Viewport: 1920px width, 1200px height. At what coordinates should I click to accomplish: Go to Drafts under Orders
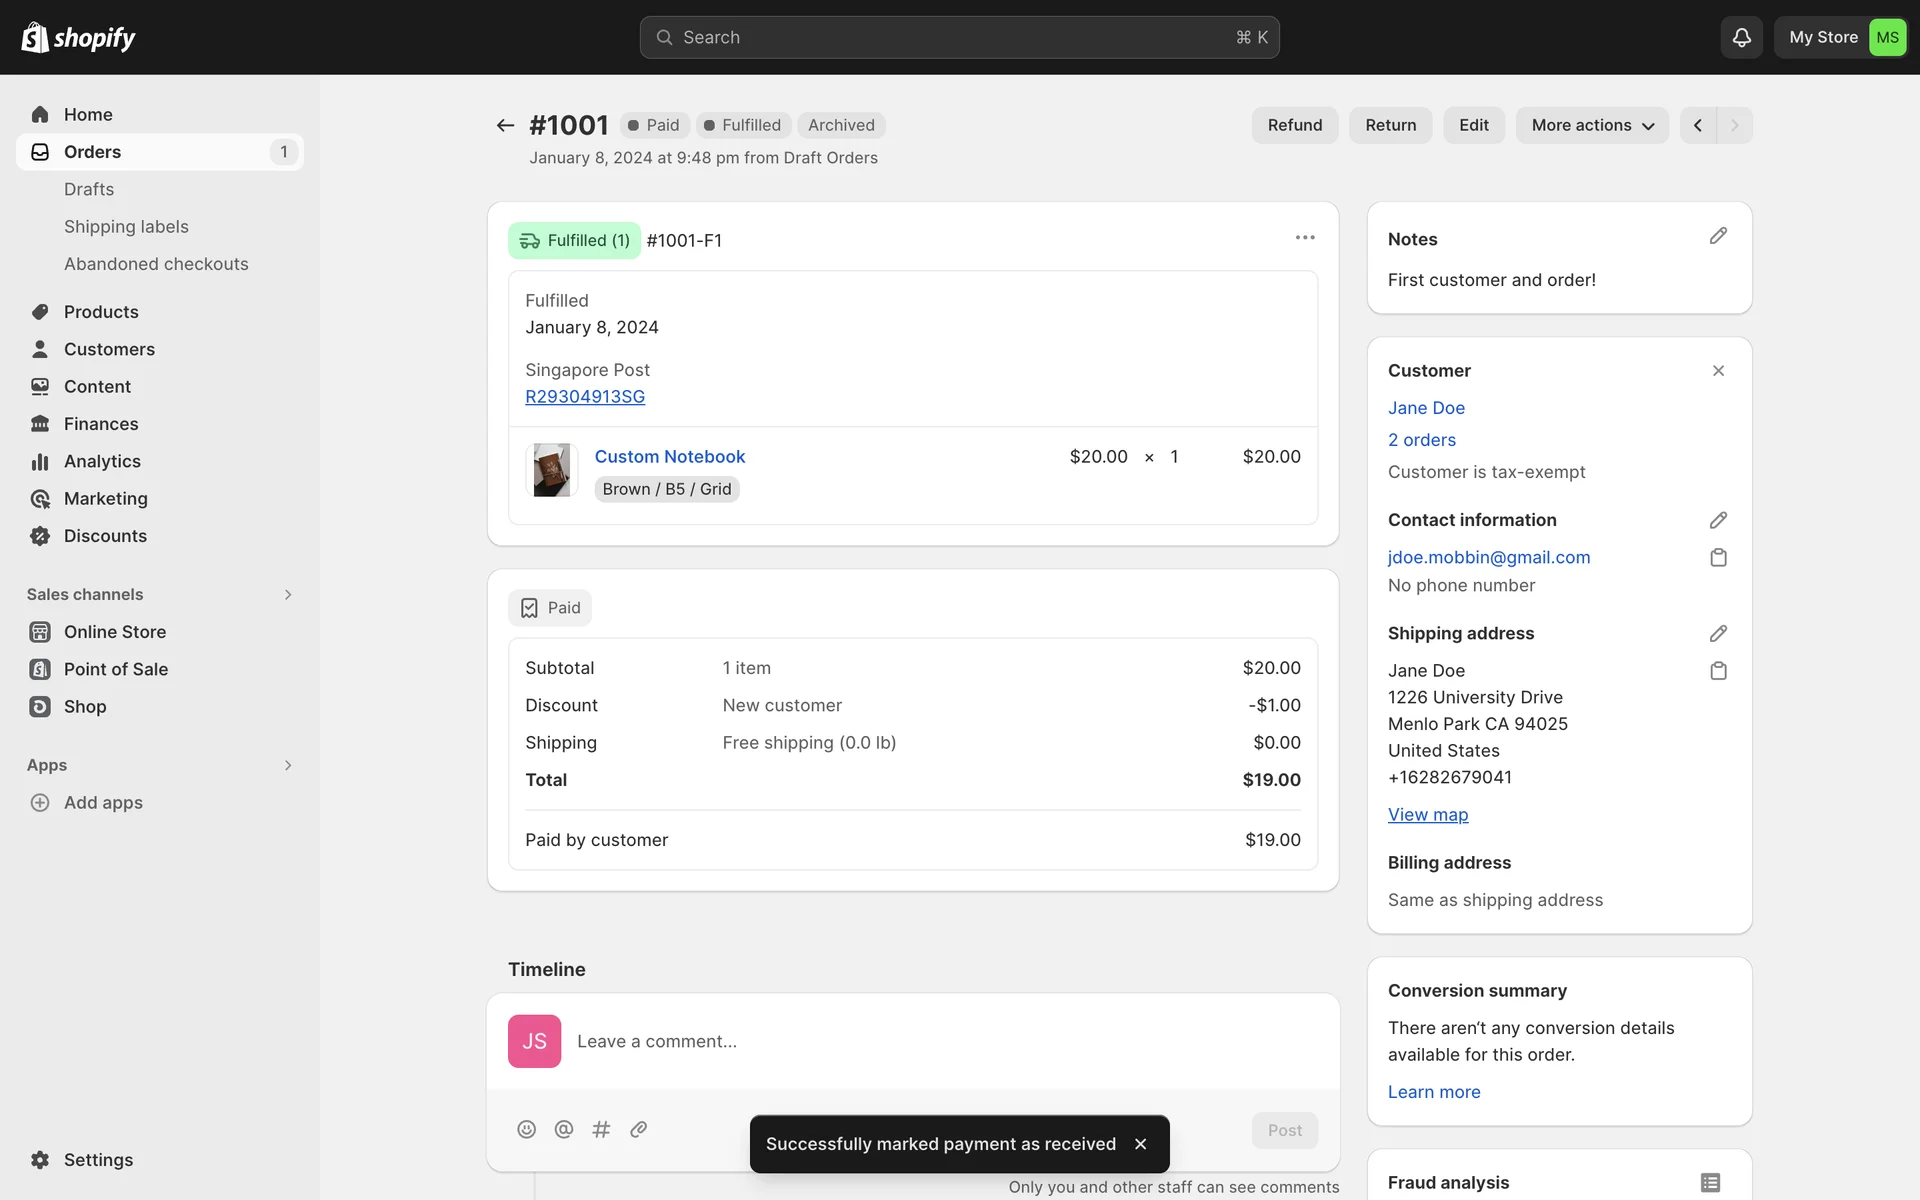(89, 189)
